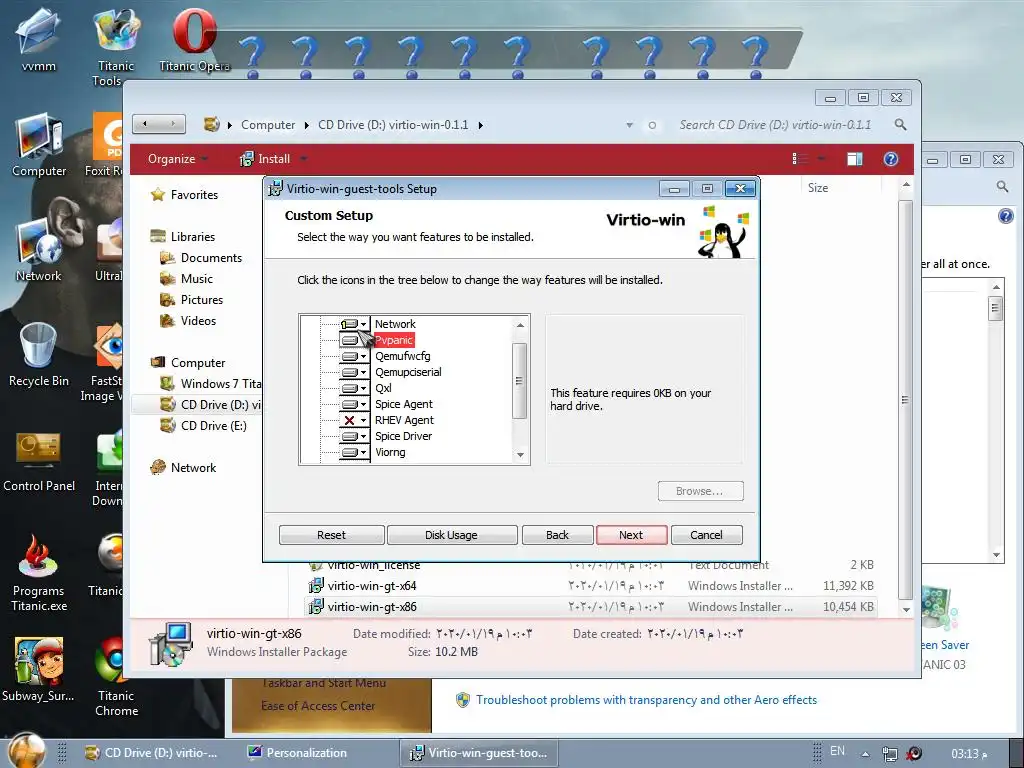Screen dimensions: 1024x768
Task: Select Pictures in the navigation pane
Action: [202, 300]
